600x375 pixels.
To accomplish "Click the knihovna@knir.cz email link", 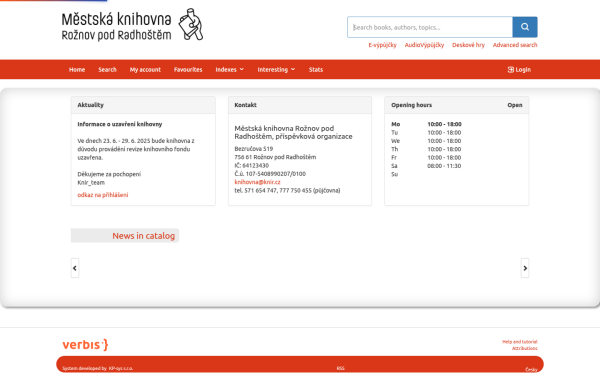I will tap(257, 182).
